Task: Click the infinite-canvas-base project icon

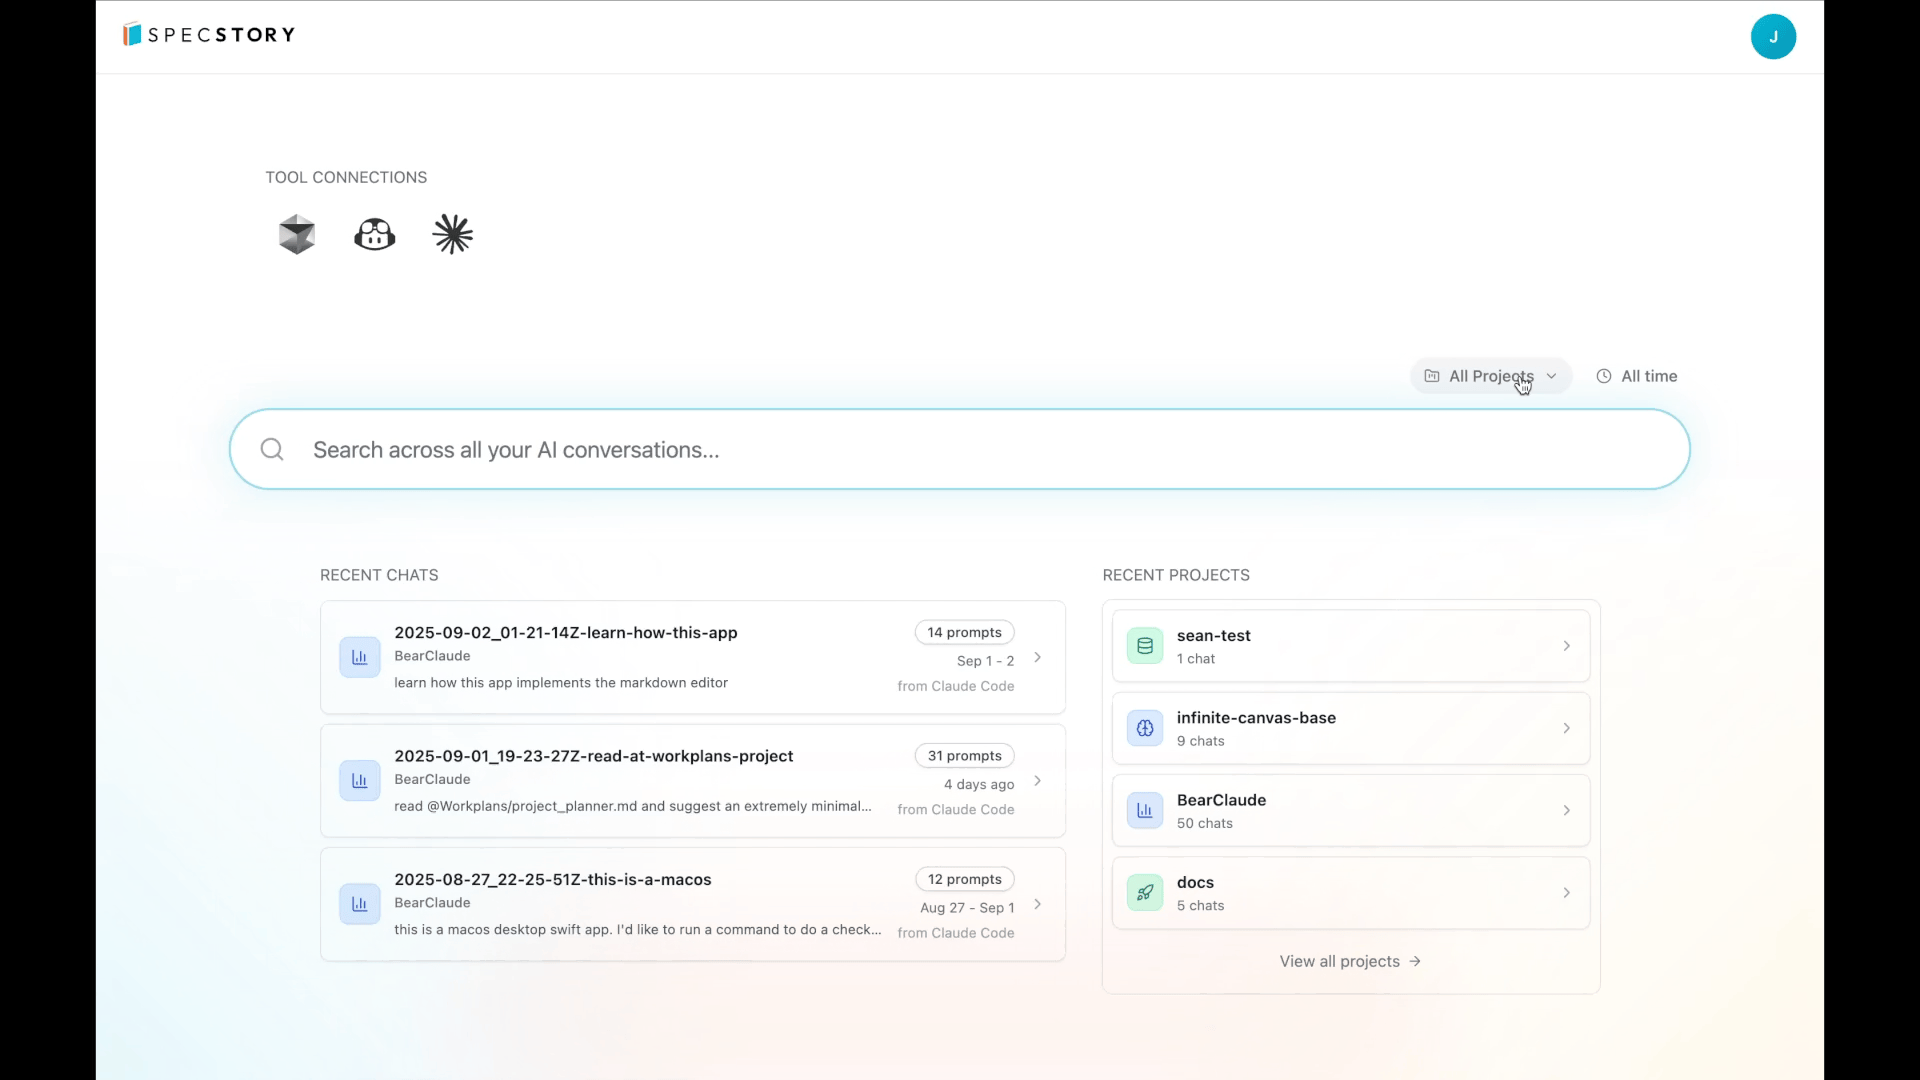Action: pyautogui.click(x=1144, y=728)
